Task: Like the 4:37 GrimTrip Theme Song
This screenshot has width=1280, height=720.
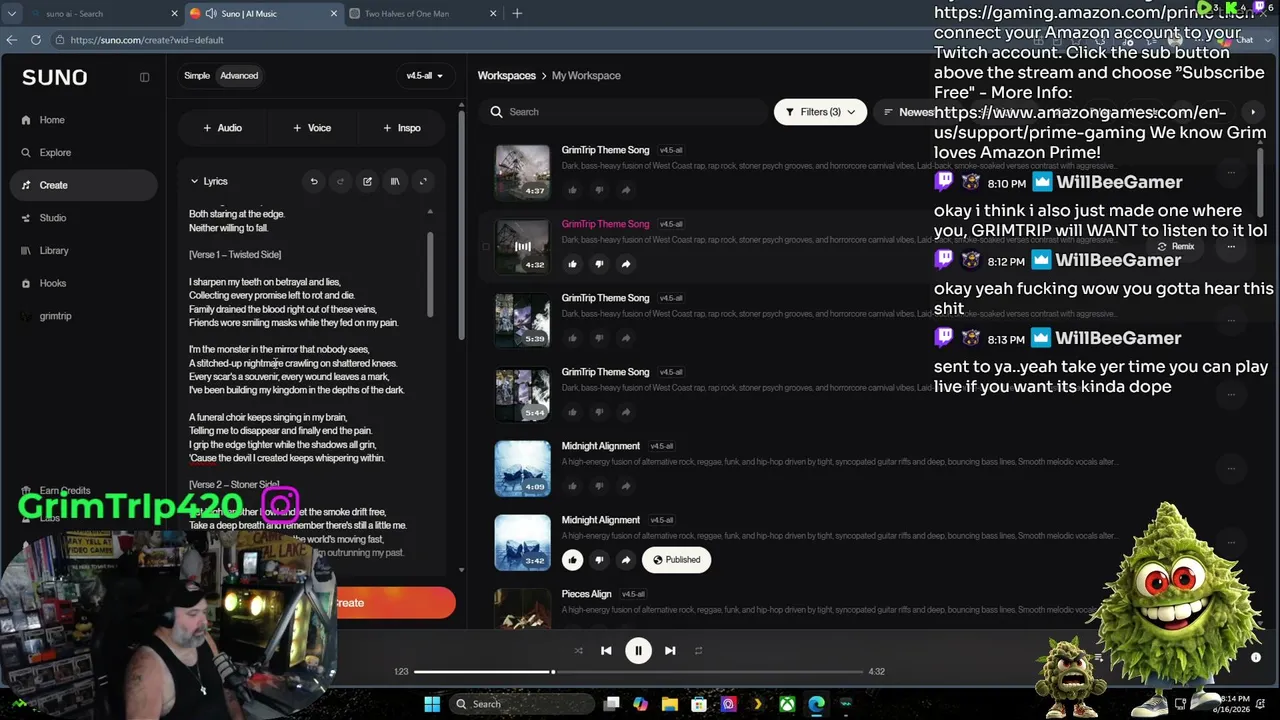Action: click(572, 190)
